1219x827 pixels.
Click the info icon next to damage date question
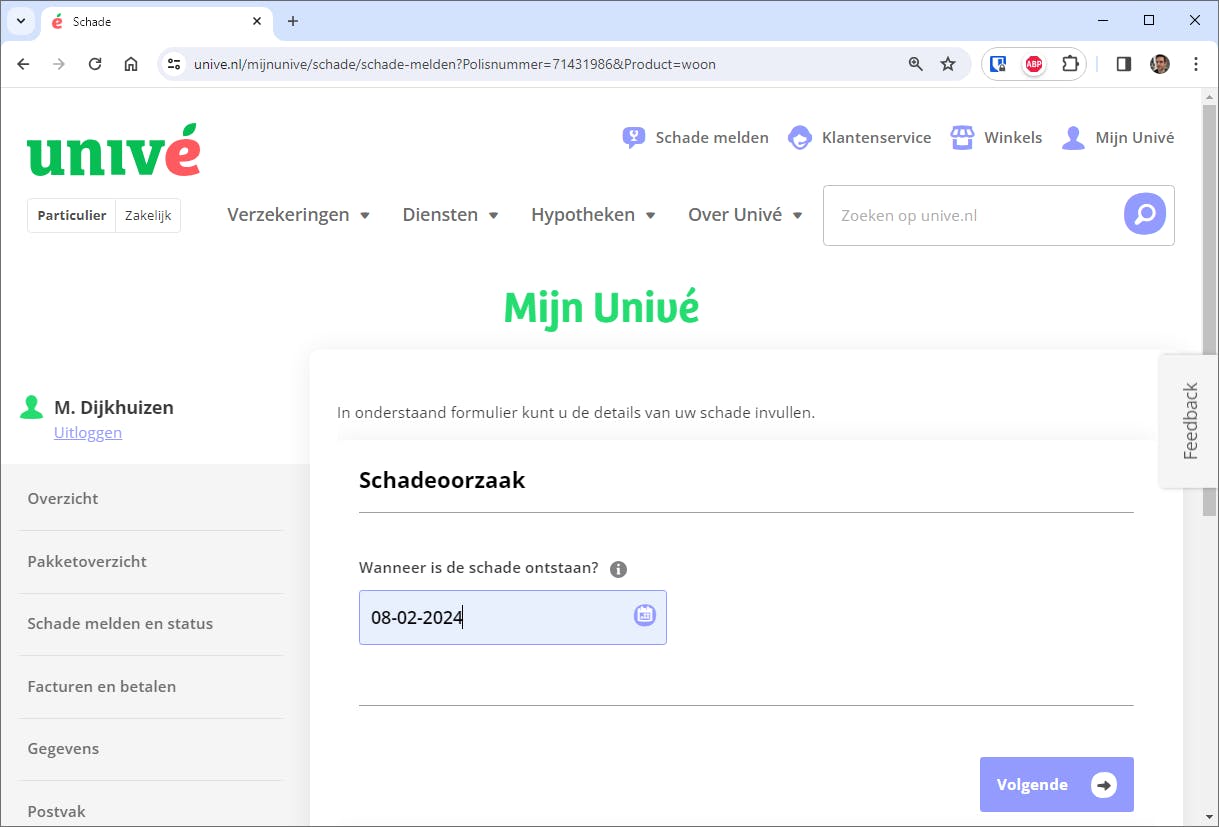618,569
